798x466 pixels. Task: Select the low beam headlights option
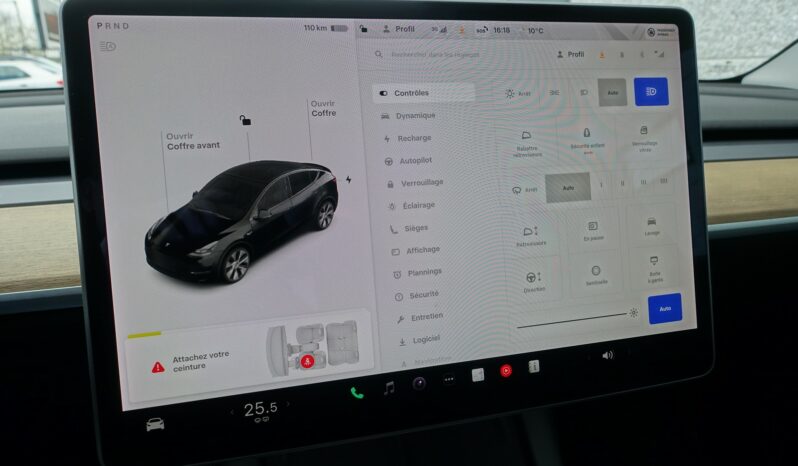(584, 93)
